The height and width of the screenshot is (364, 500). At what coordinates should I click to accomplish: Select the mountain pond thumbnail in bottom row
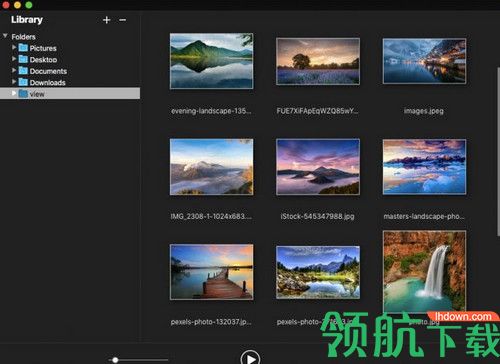[318, 272]
